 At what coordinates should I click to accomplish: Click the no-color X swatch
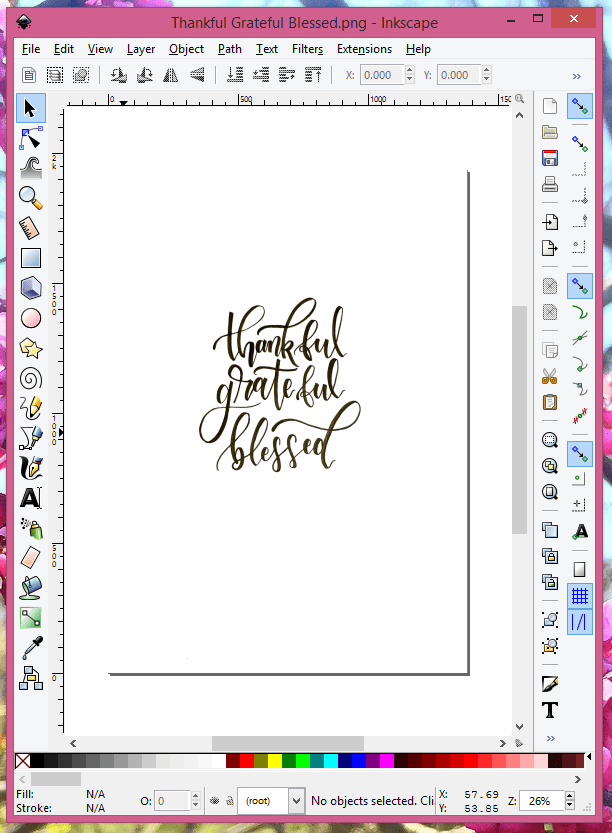coord(22,761)
